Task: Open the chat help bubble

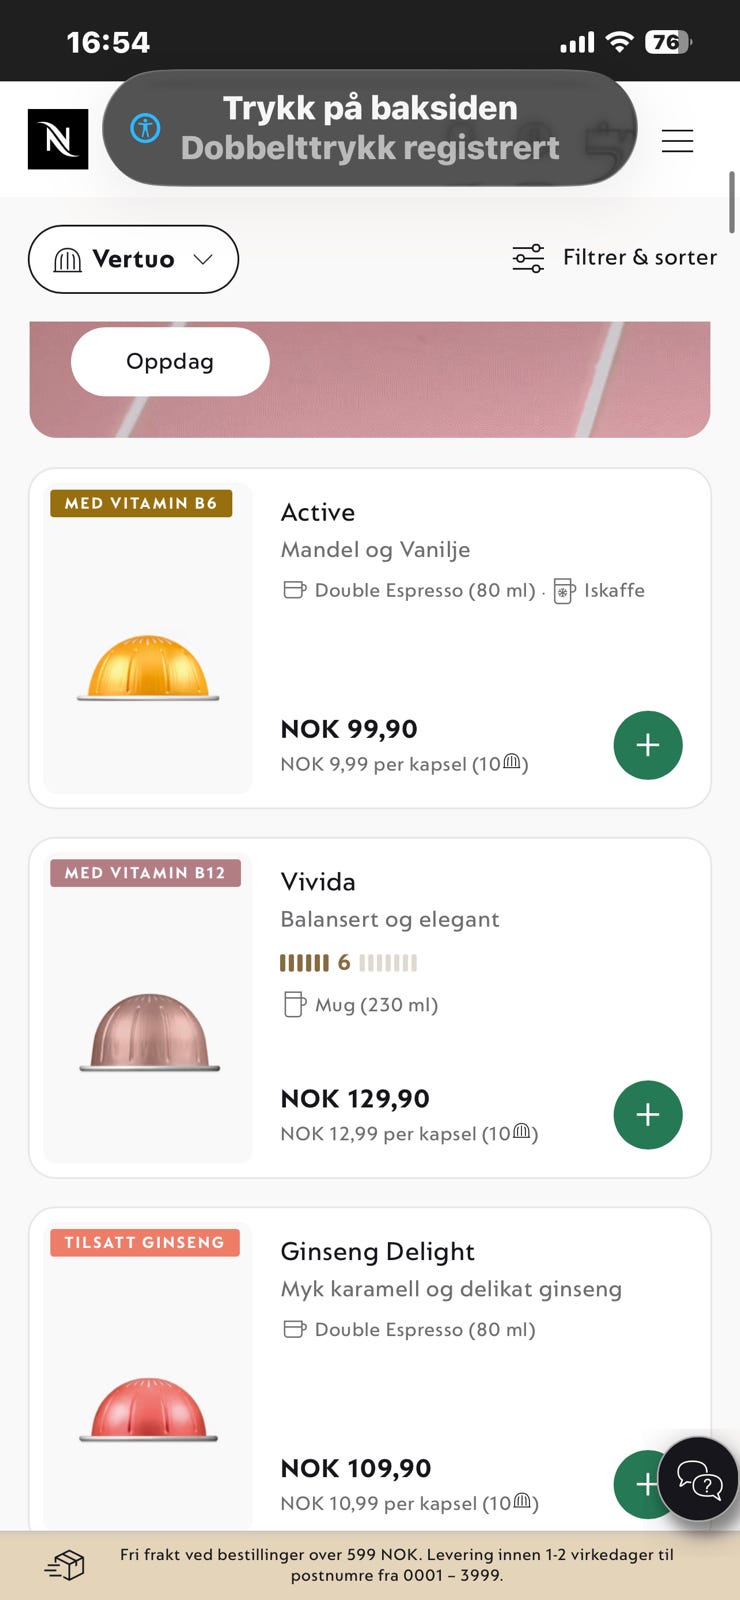Action: click(x=700, y=1479)
